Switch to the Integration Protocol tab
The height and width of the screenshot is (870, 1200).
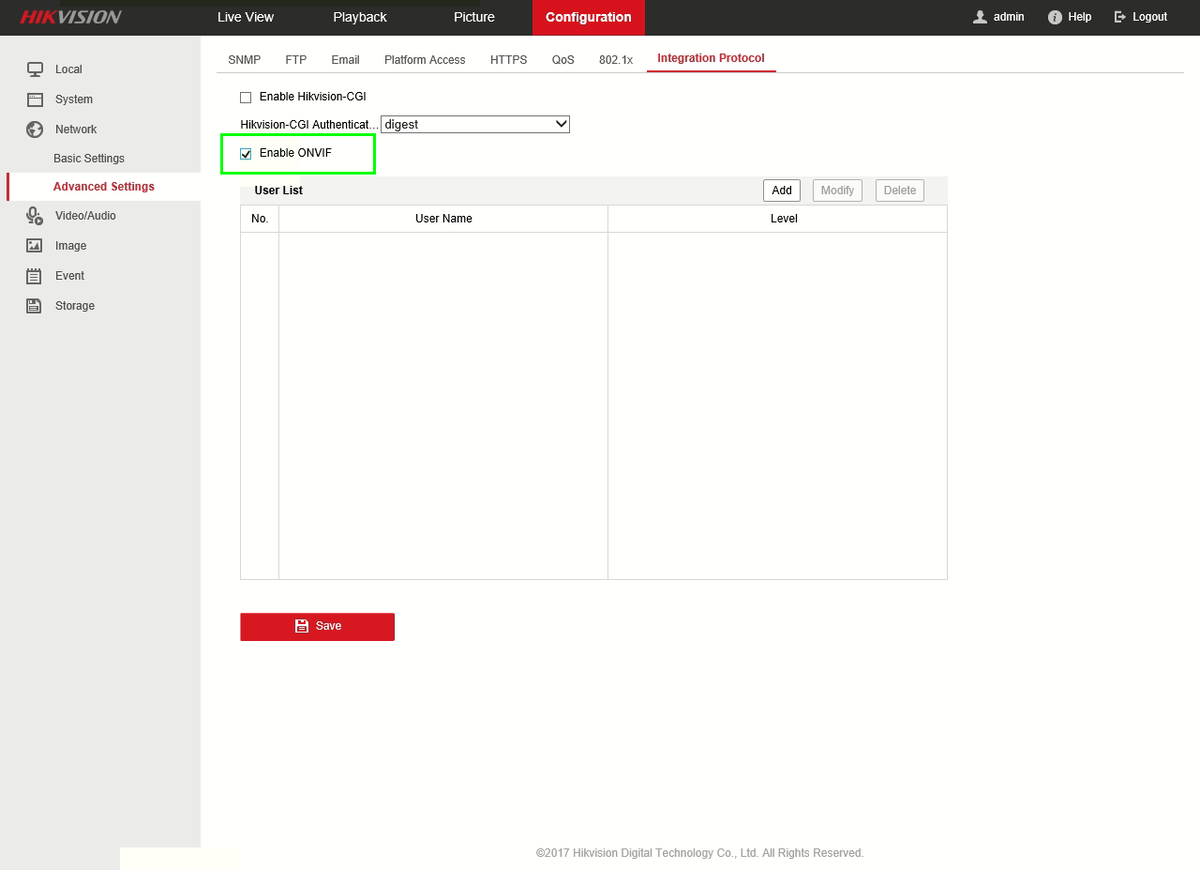[x=710, y=58]
